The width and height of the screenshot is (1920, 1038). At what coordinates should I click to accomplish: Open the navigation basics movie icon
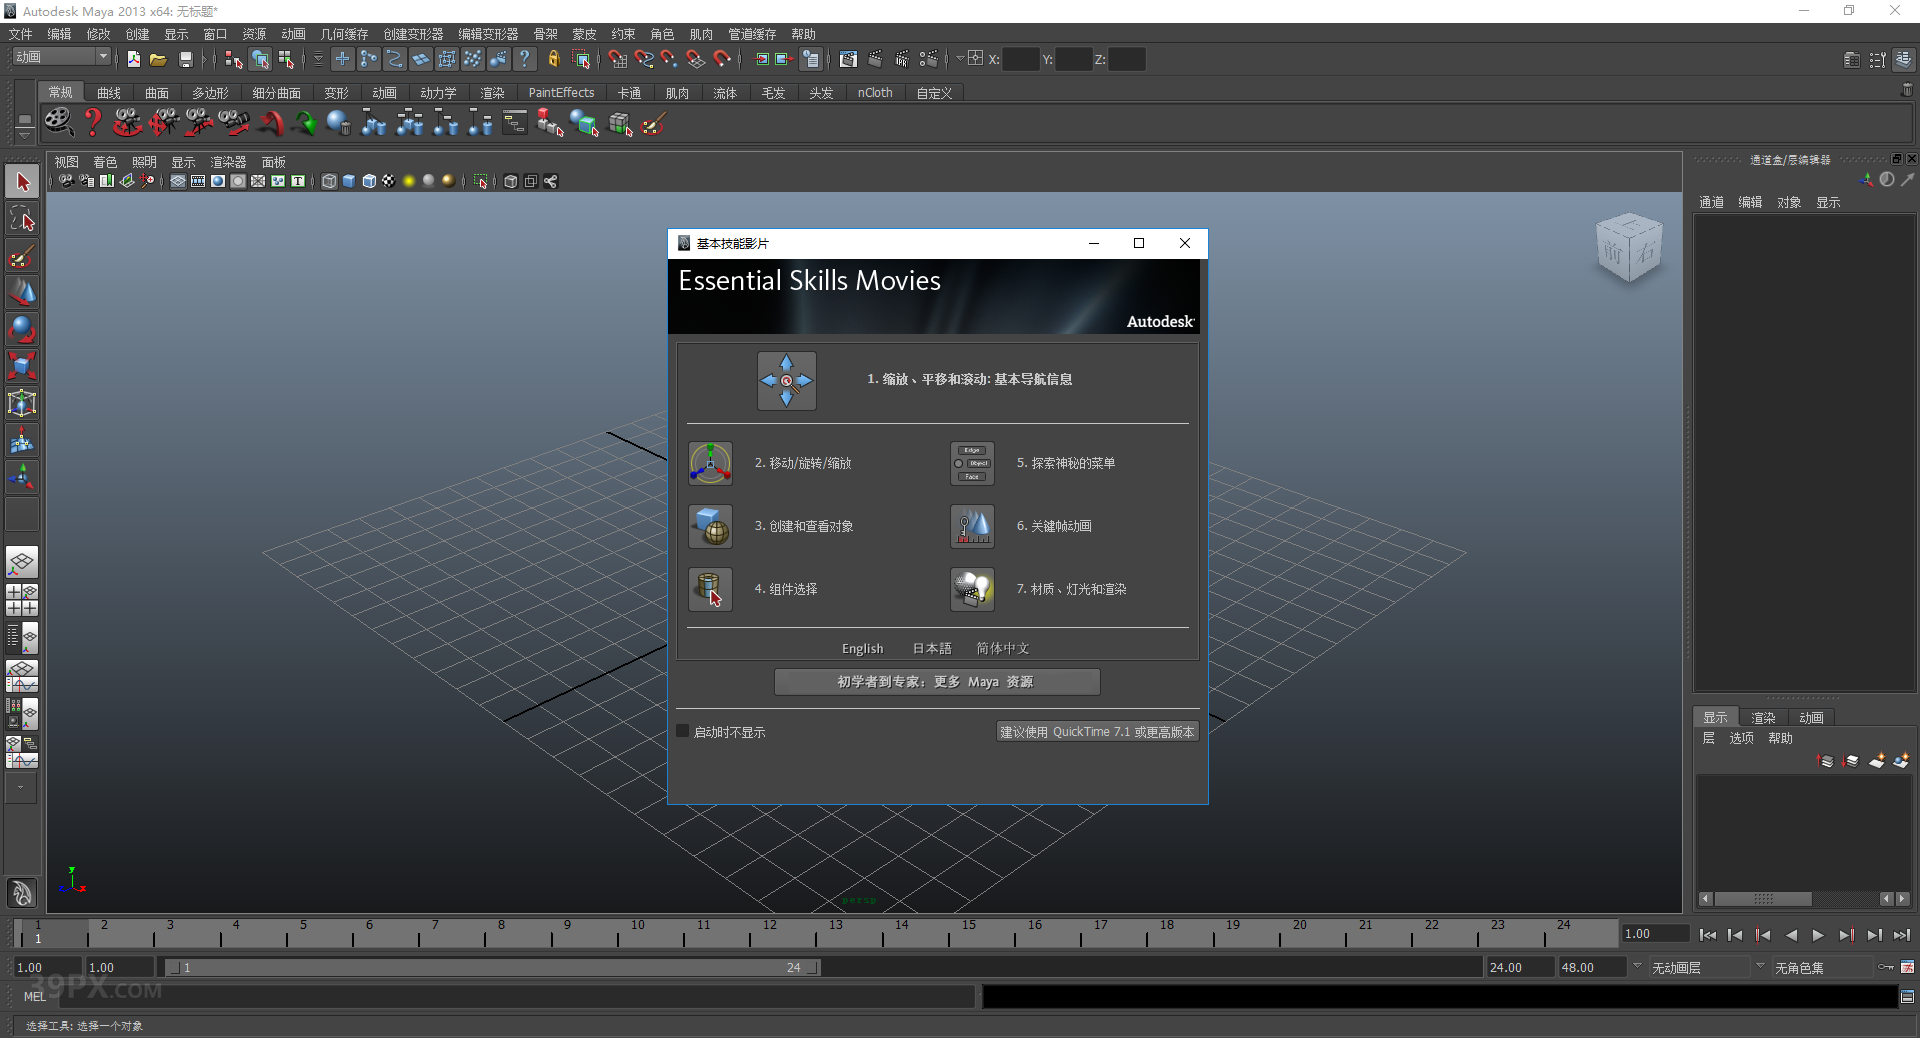[786, 380]
